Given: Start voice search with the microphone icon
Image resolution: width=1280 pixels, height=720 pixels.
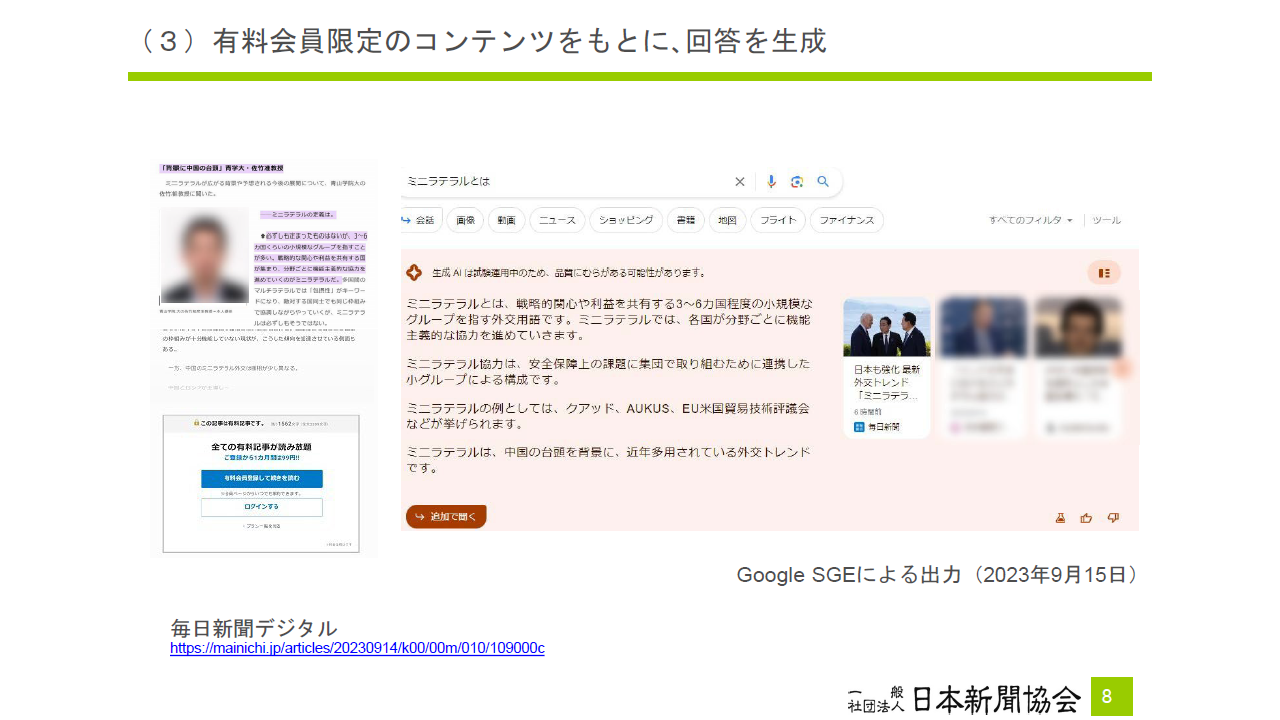Looking at the screenshot, I should pos(771,182).
